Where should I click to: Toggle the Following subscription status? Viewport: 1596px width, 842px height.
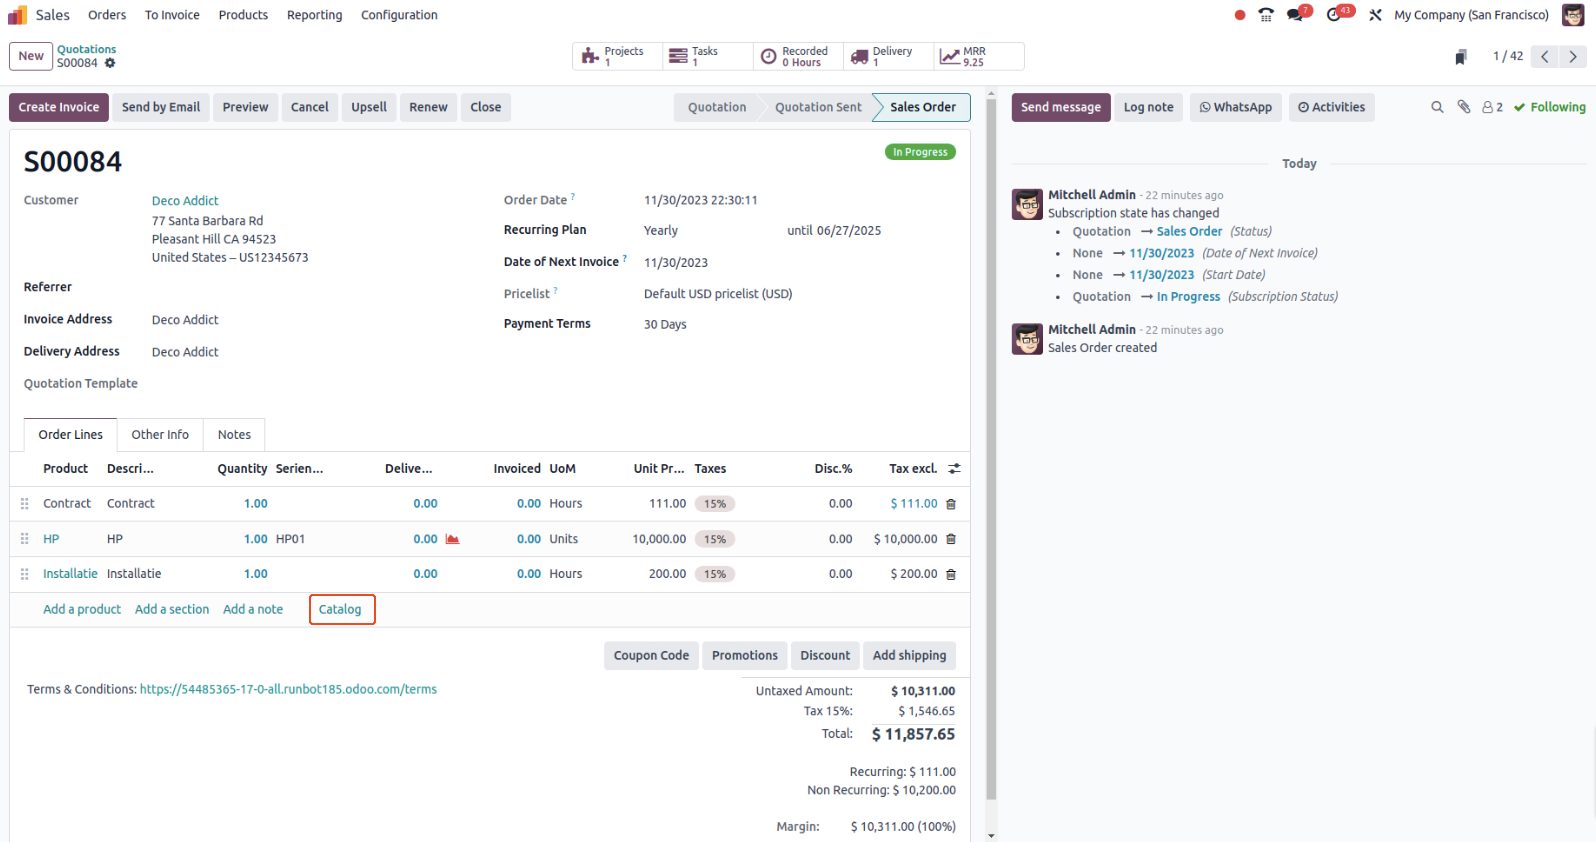coord(1549,107)
